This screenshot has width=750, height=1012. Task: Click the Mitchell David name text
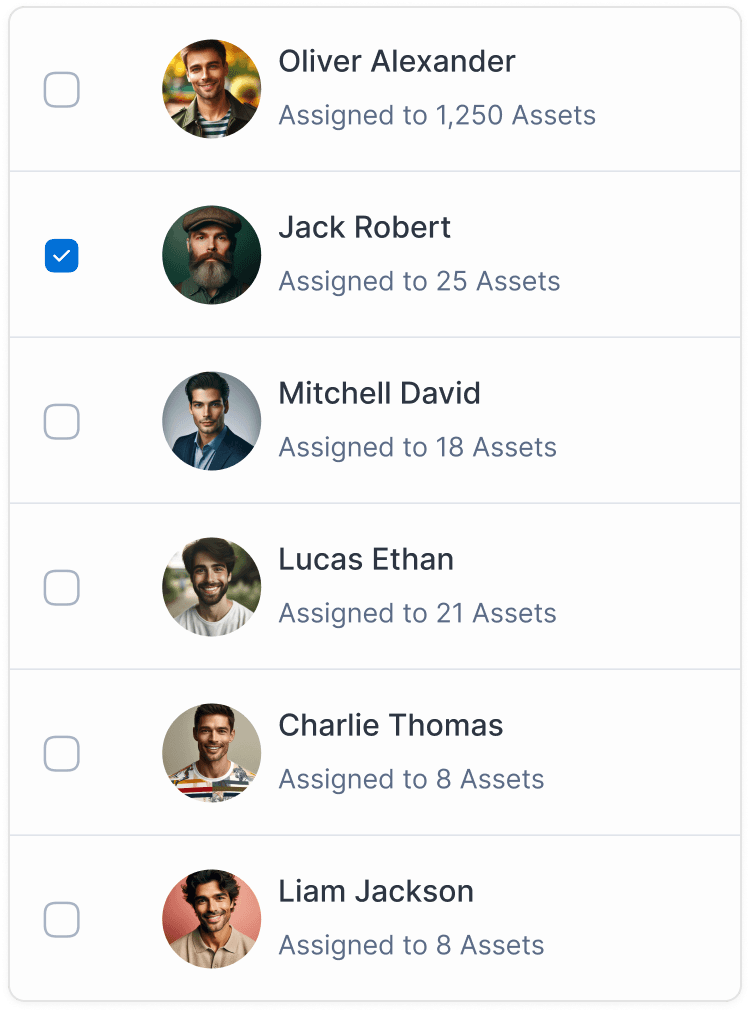tap(379, 394)
